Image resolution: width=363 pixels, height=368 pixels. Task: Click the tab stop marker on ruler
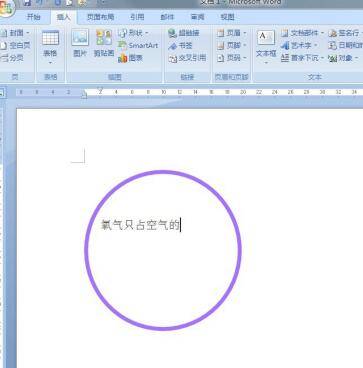(x=1, y=93)
